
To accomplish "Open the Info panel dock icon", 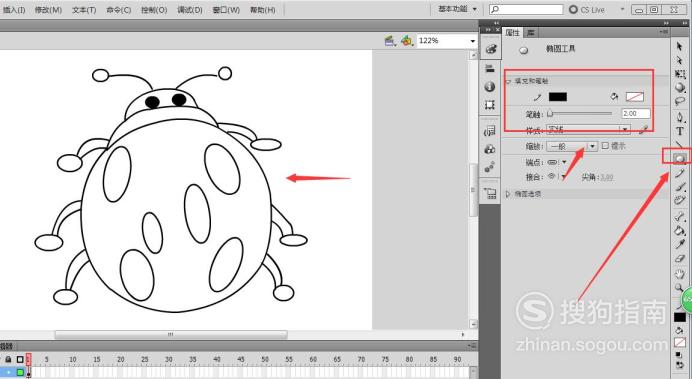I will tap(490, 86).
